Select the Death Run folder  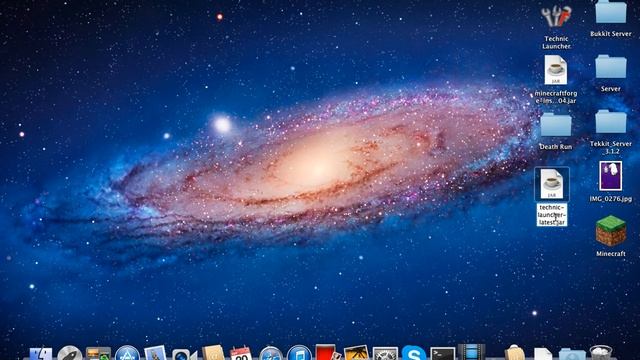tap(556, 125)
